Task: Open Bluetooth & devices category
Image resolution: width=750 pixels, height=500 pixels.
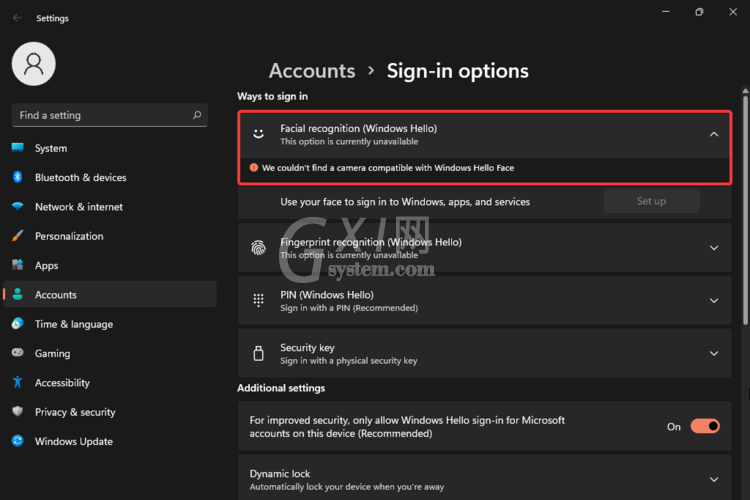Action: pyautogui.click(x=110, y=177)
